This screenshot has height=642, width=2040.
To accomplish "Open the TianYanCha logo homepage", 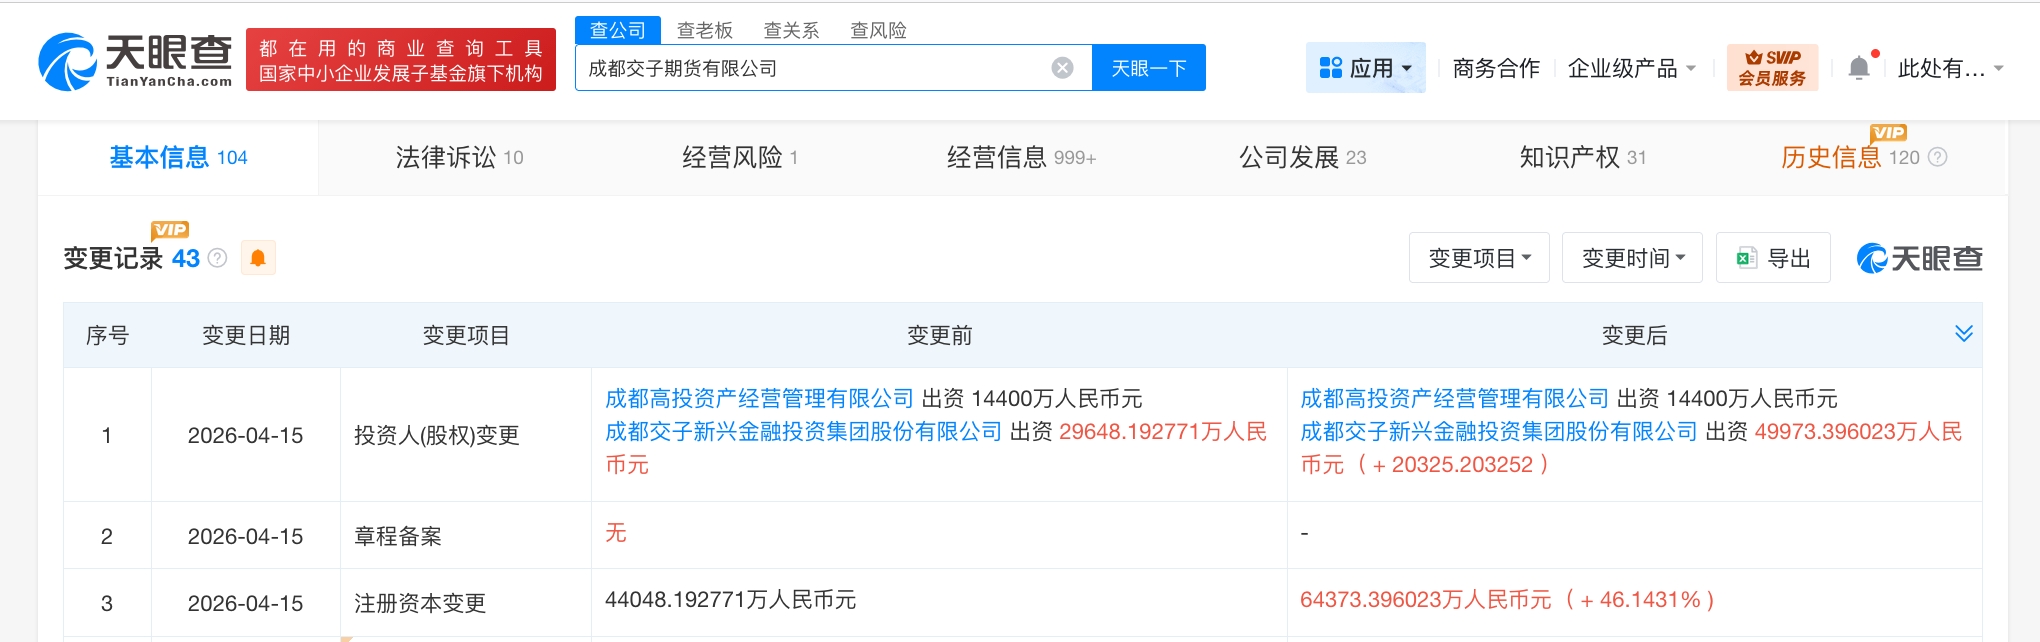I will click(135, 62).
